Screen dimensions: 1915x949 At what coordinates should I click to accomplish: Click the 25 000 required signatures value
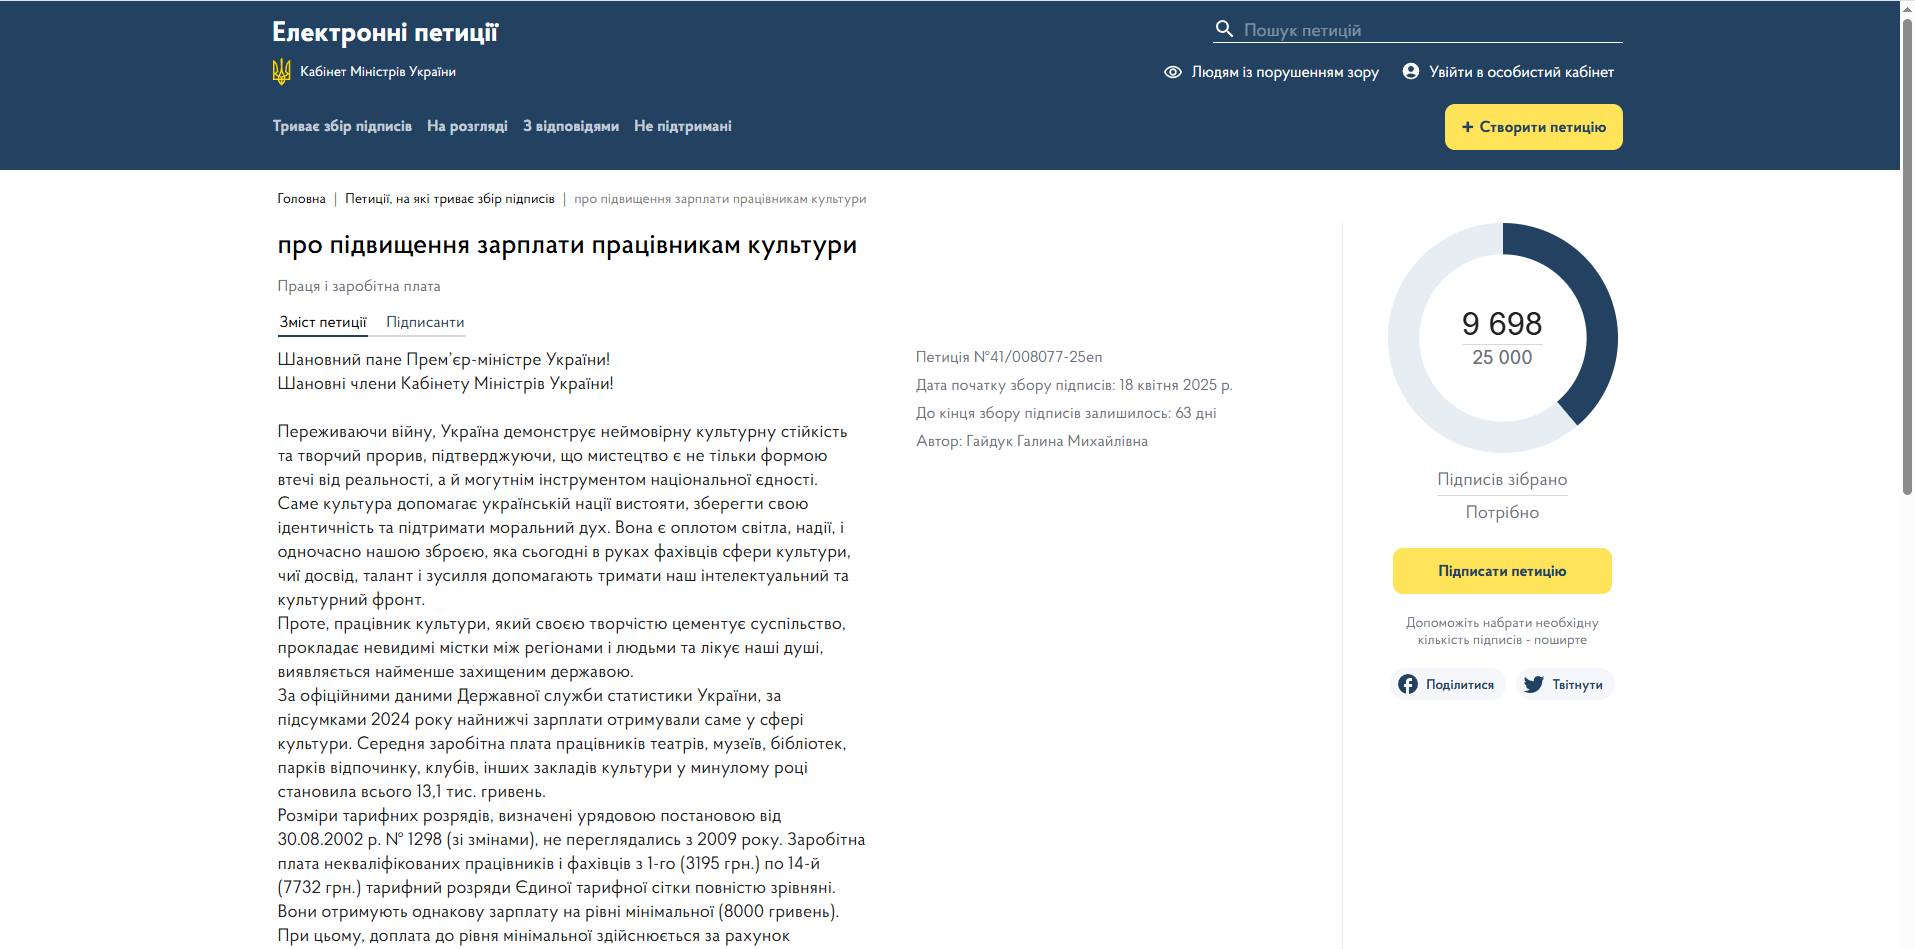point(1502,358)
